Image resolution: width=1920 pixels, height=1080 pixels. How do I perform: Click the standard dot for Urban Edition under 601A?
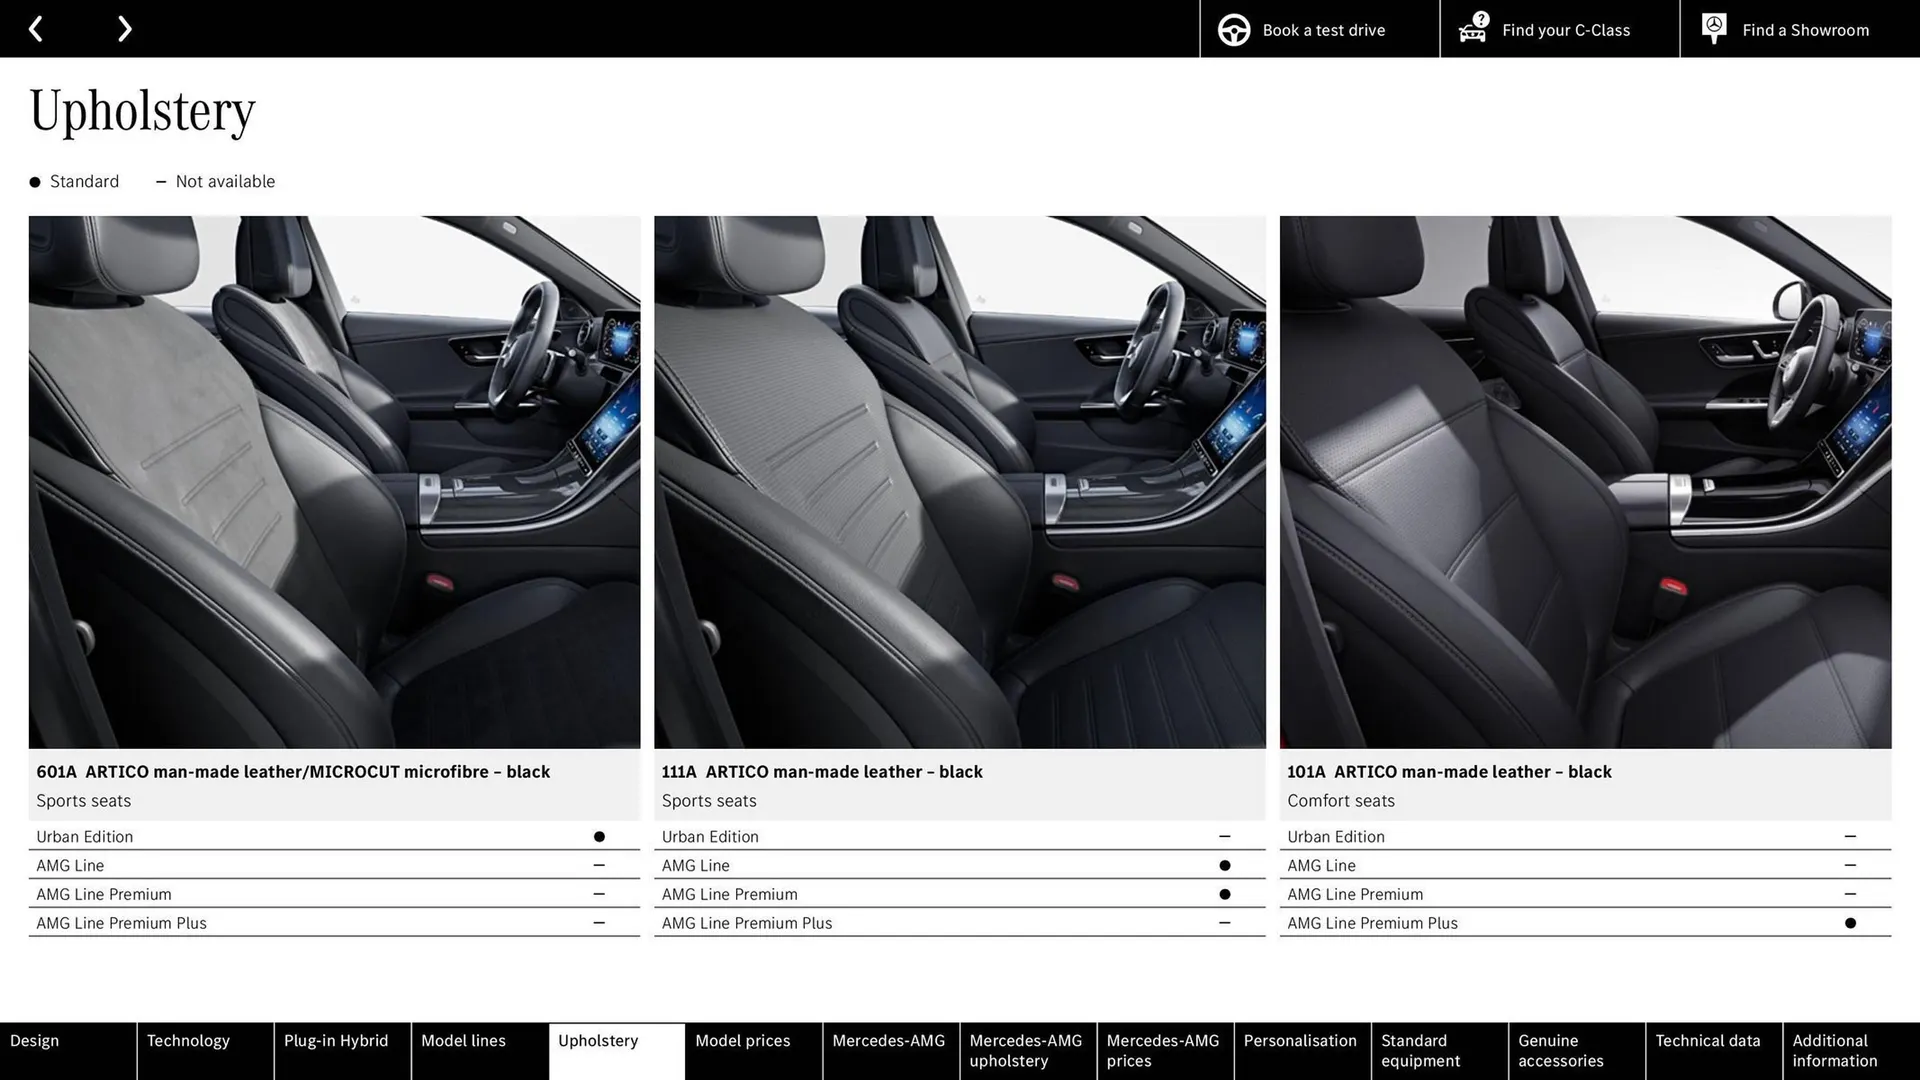(599, 836)
